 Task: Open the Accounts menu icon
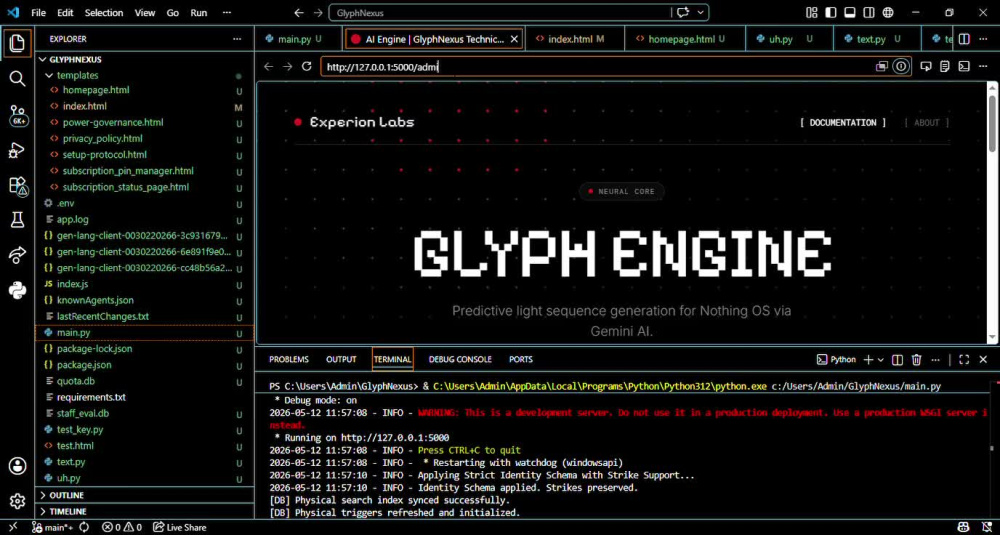[17, 465]
